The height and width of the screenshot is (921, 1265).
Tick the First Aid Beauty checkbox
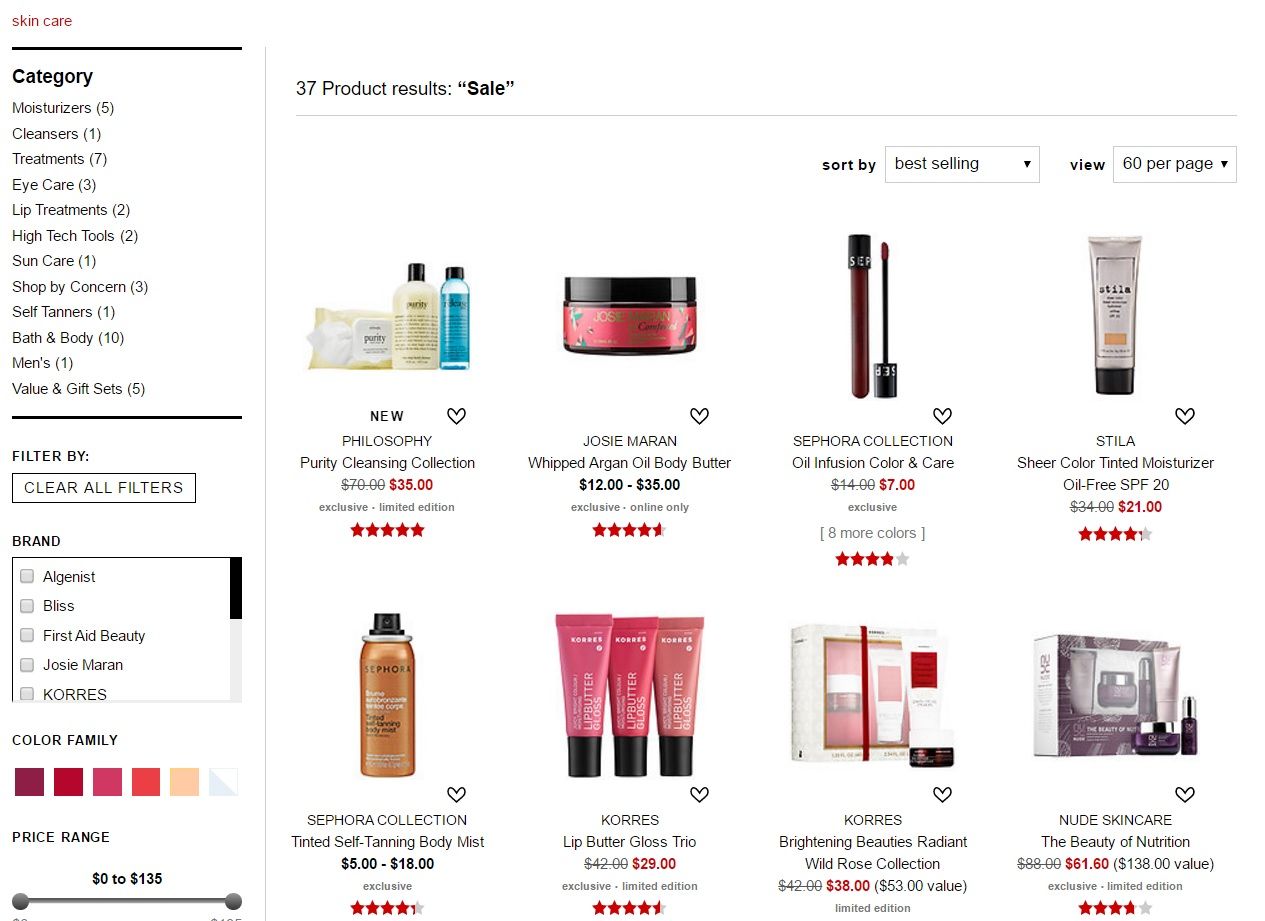pyautogui.click(x=27, y=635)
